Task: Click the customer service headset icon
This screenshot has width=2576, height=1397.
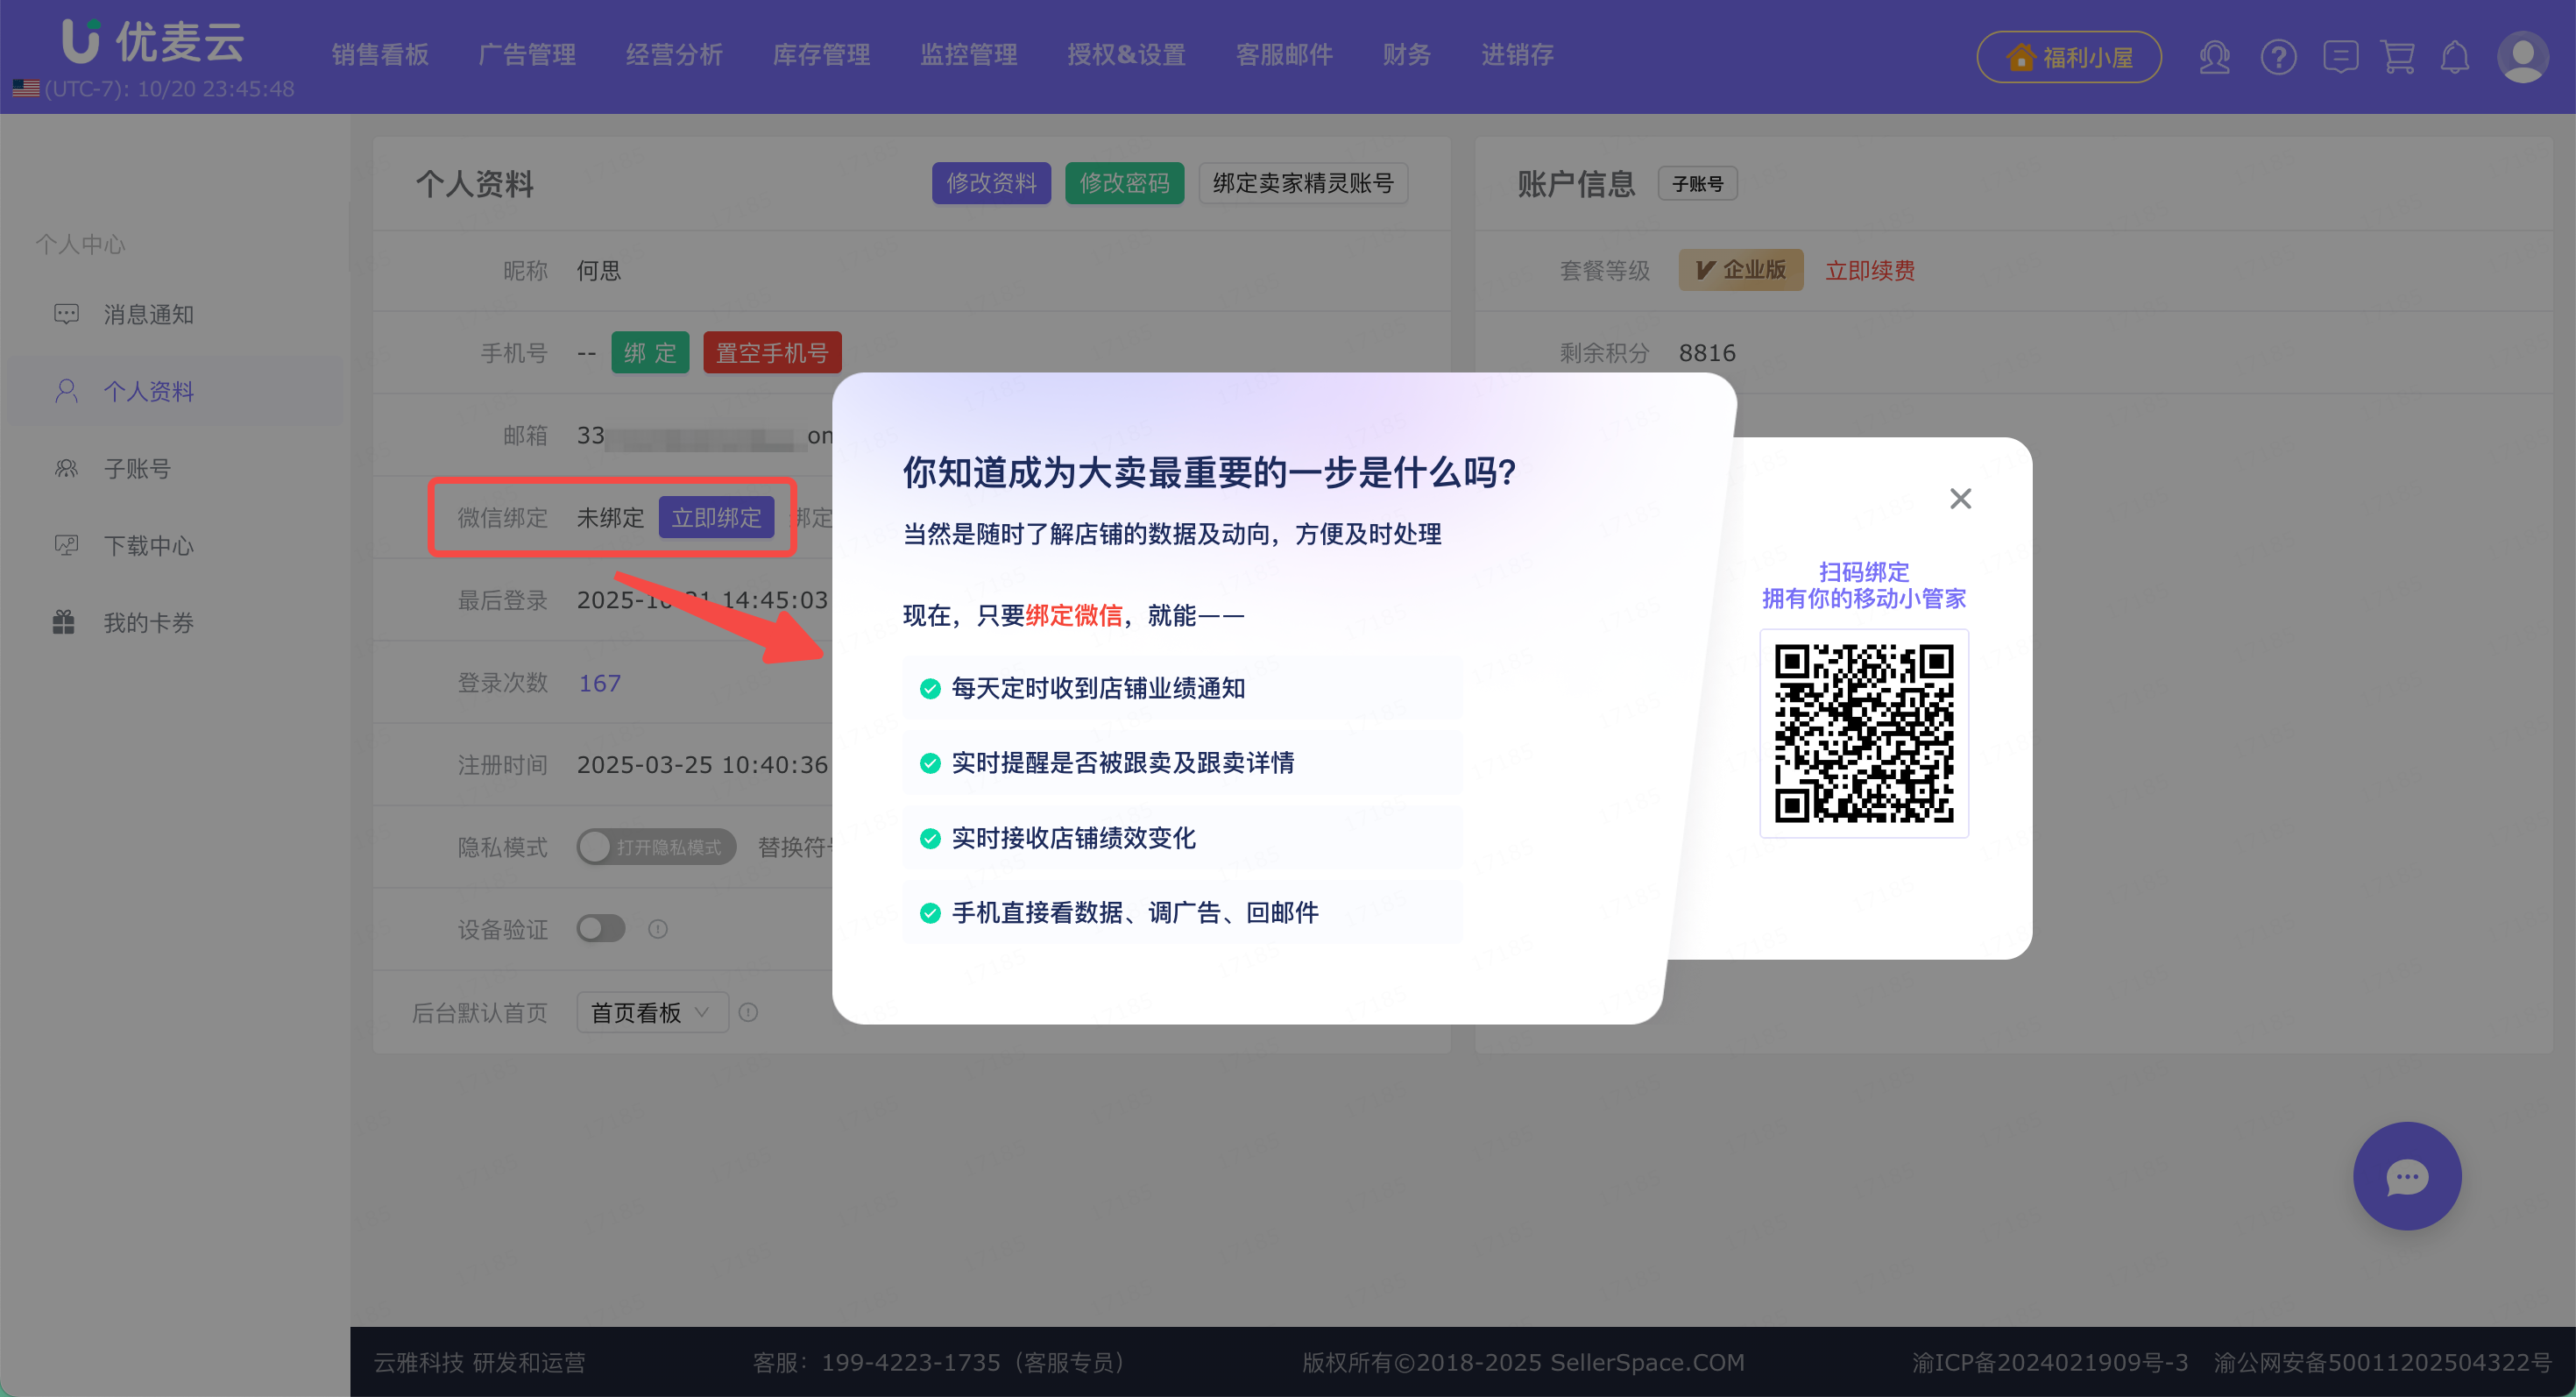Action: click(2214, 57)
